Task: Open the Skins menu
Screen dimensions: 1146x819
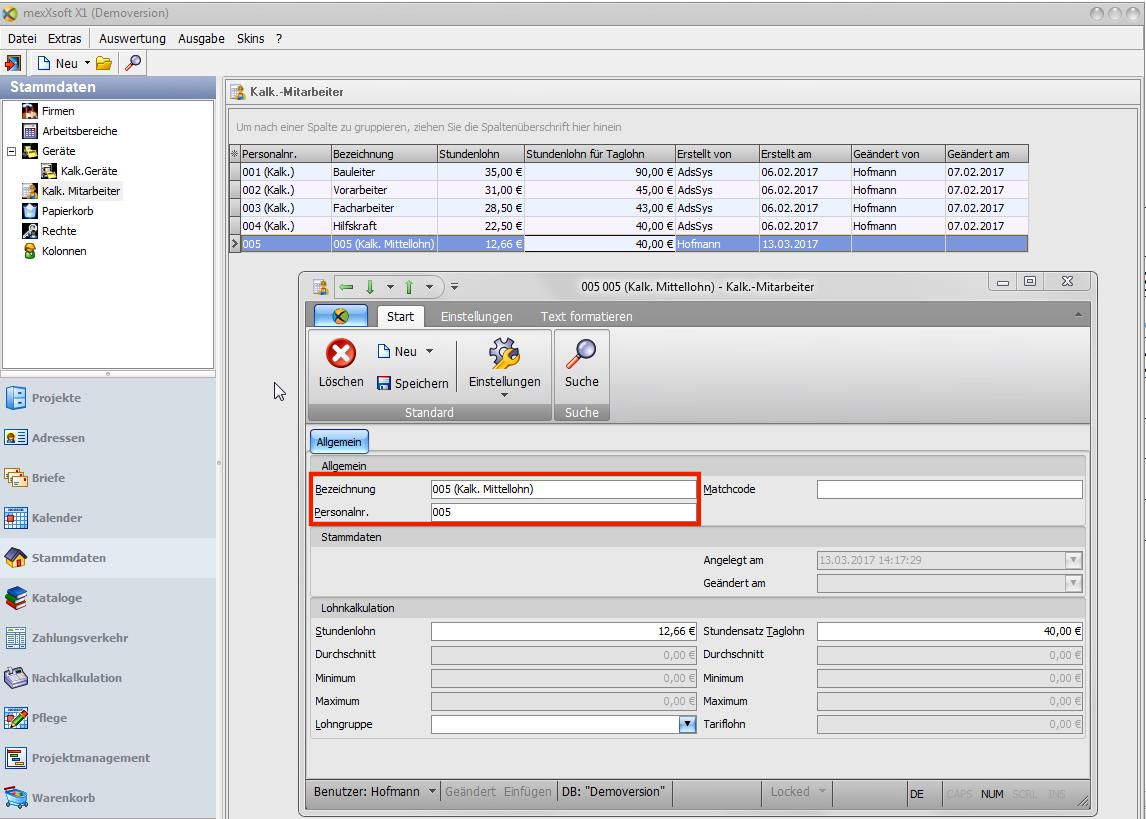Action: tap(251, 39)
